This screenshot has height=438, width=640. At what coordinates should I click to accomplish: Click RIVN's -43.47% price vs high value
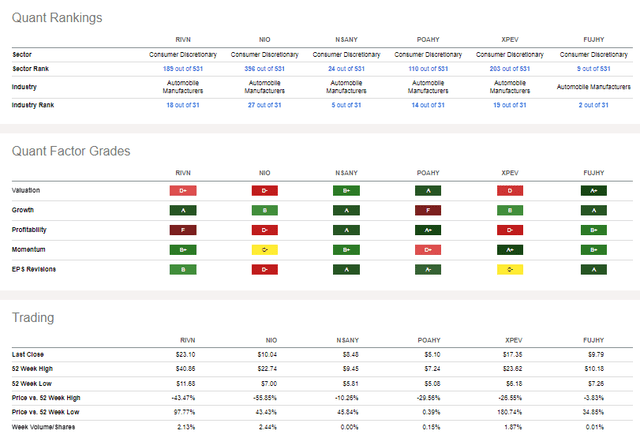pyautogui.click(x=183, y=398)
